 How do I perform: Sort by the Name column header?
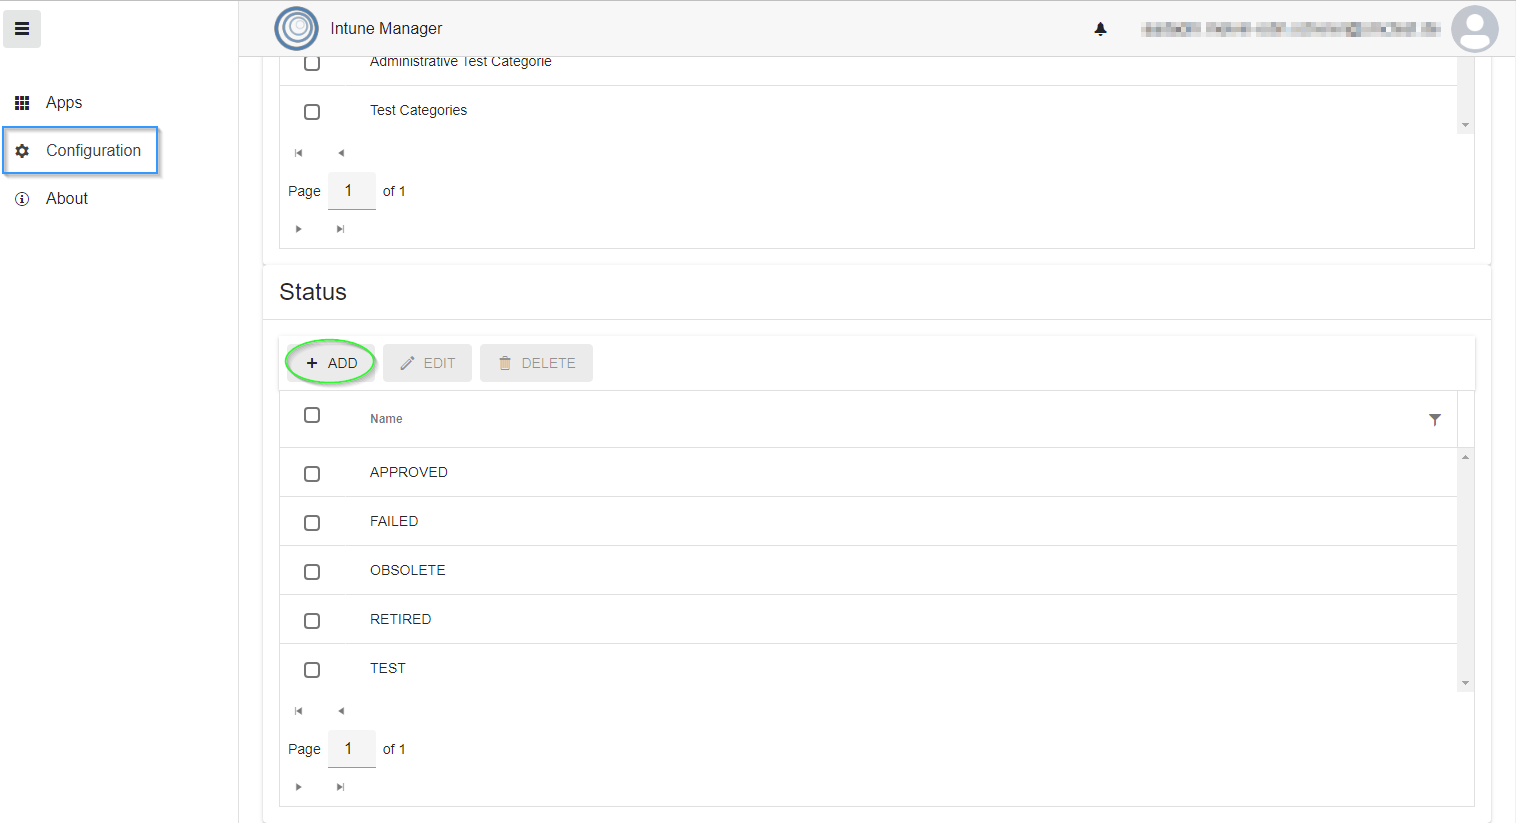(x=386, y=419)
